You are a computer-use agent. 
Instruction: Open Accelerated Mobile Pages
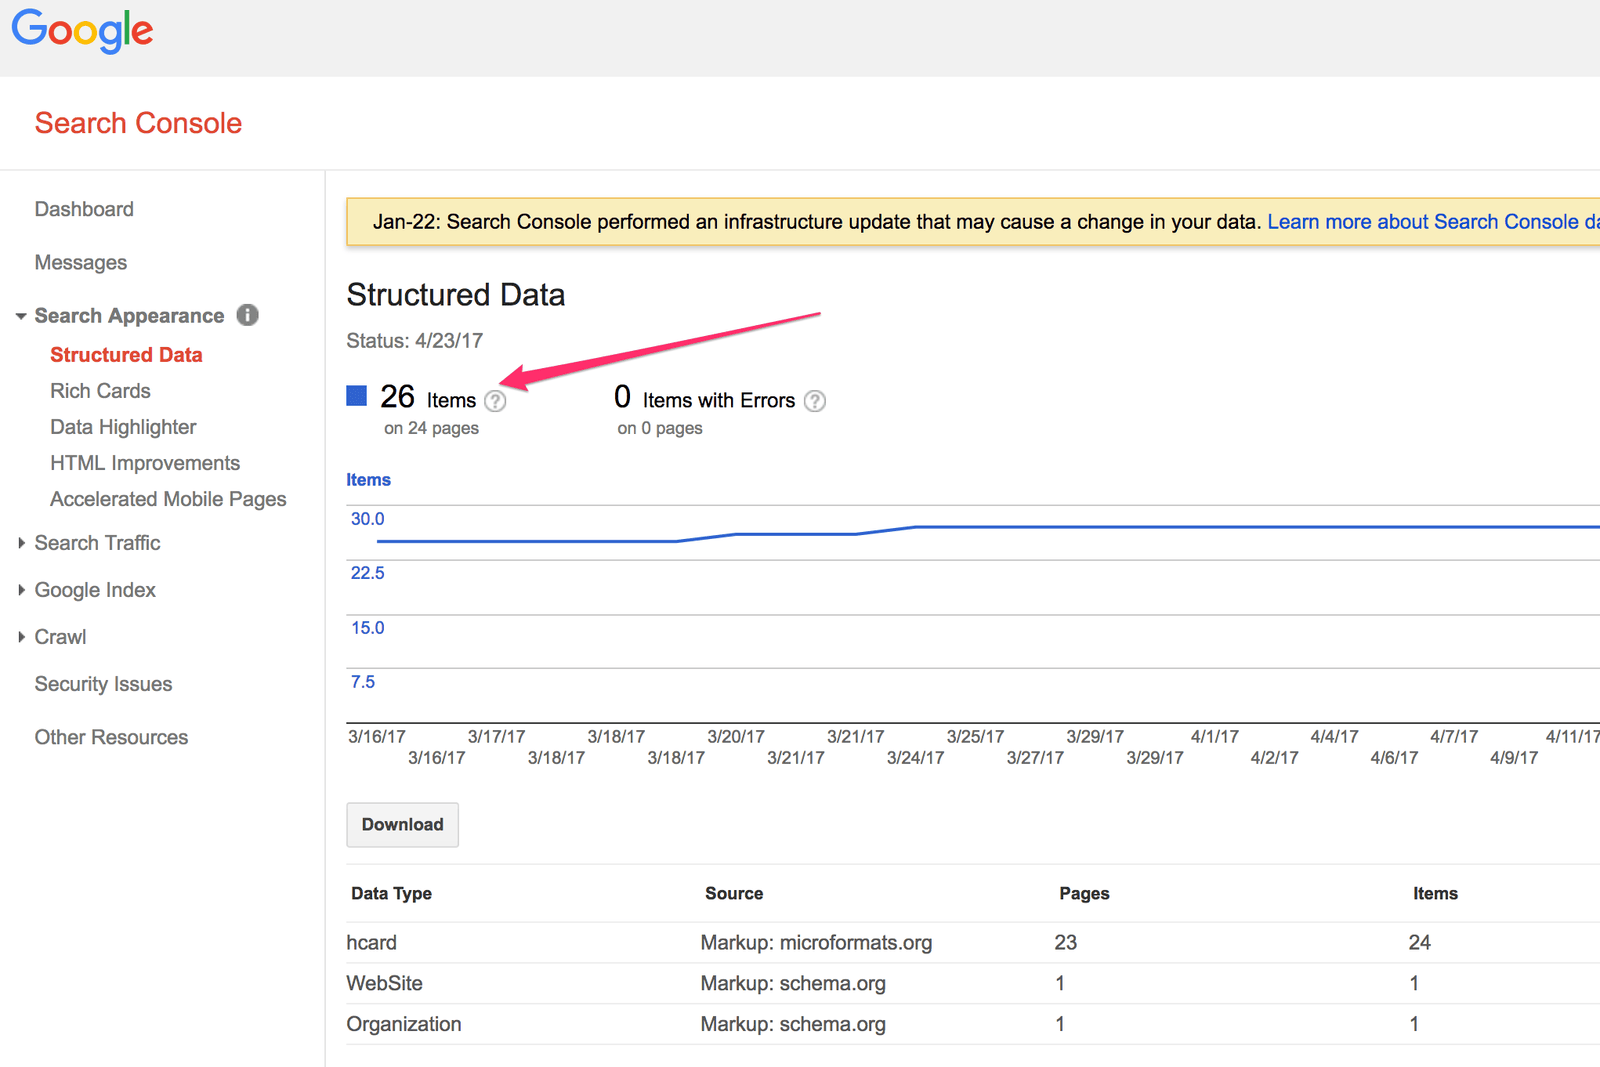(x=168, y=499)
